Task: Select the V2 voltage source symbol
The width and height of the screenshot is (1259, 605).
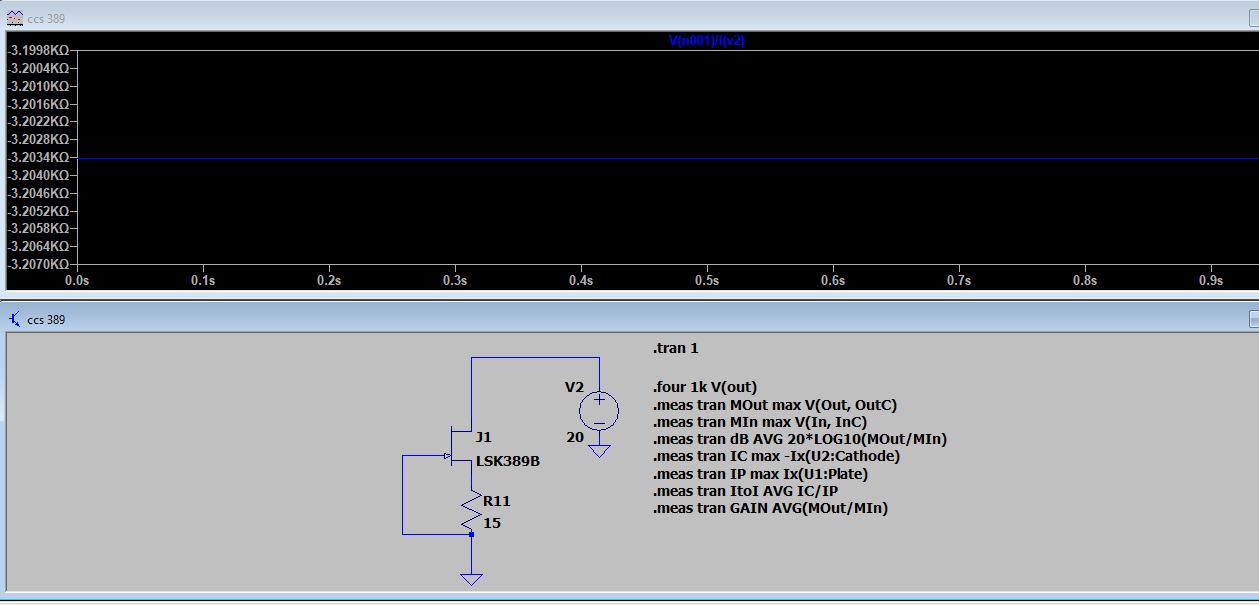Action: (x=599, y=410)
